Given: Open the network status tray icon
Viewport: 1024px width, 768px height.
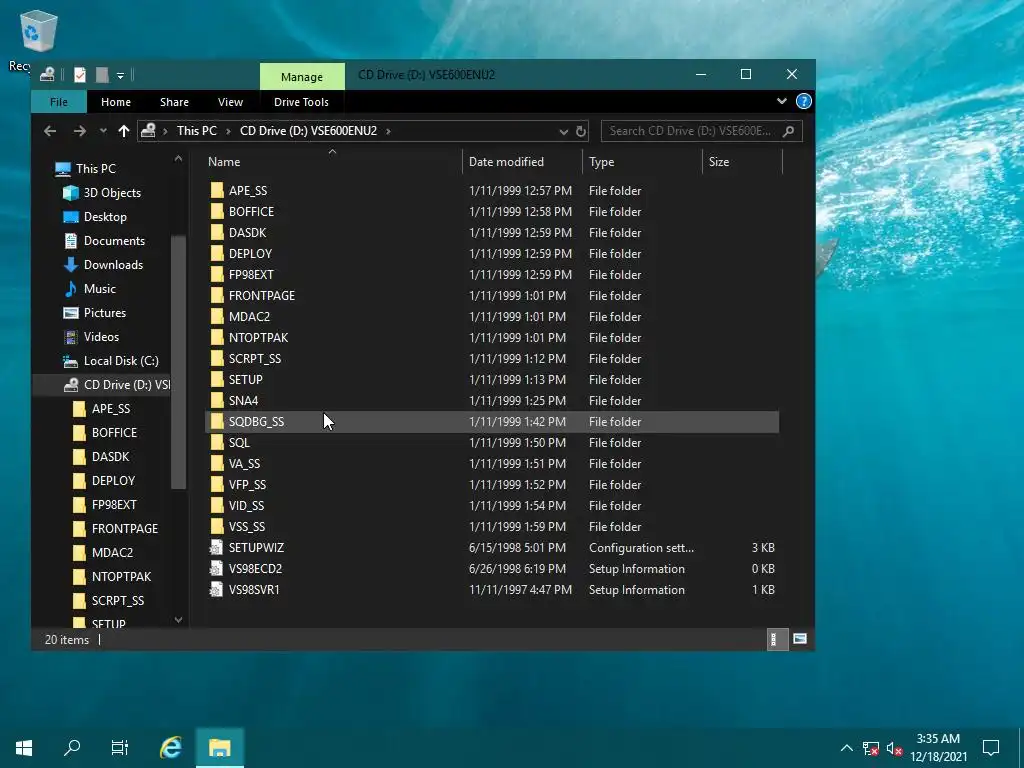Looking at the screenshot, I should [870, 748].
